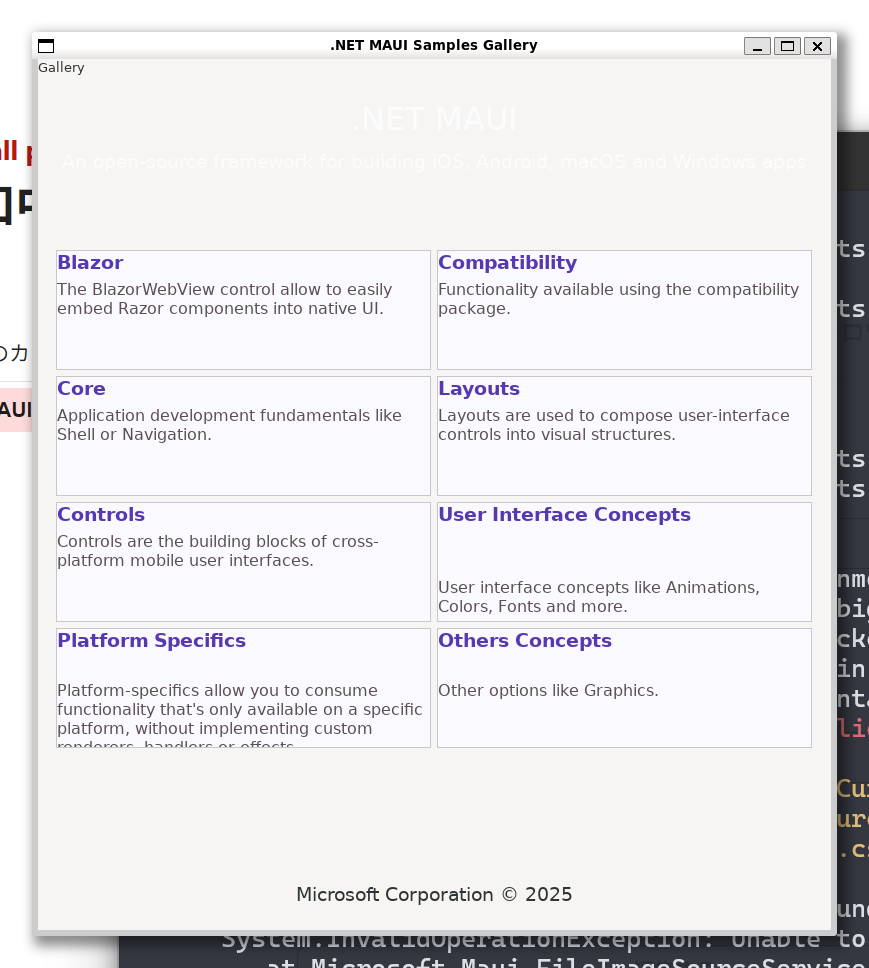Viewport: 869px width, 968px height.
Task: Minimize the Samples Gallery window
Action: (757, 46)
